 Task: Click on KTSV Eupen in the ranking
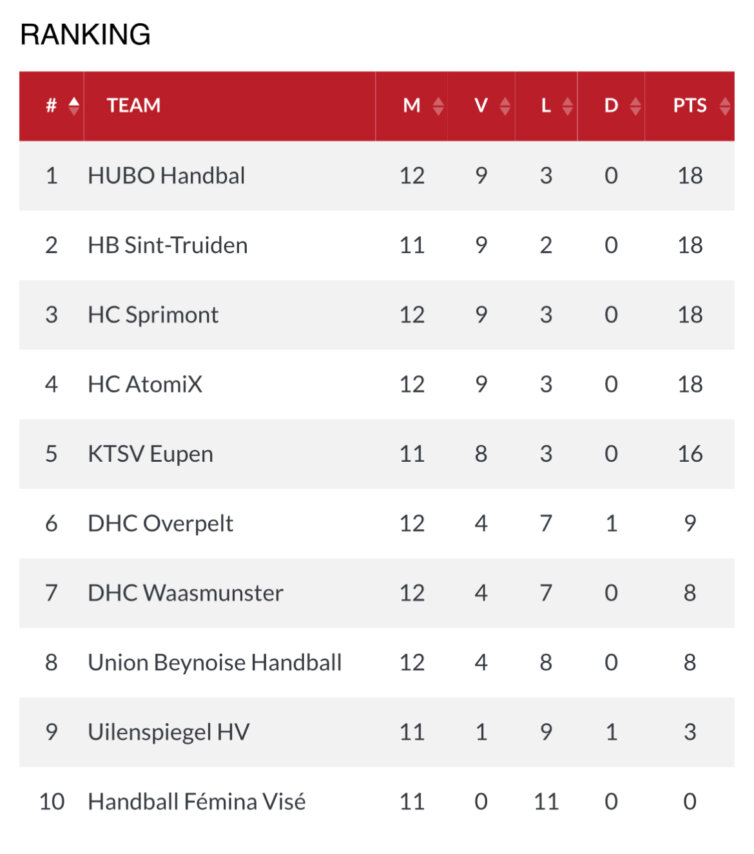tap(150, 454)
